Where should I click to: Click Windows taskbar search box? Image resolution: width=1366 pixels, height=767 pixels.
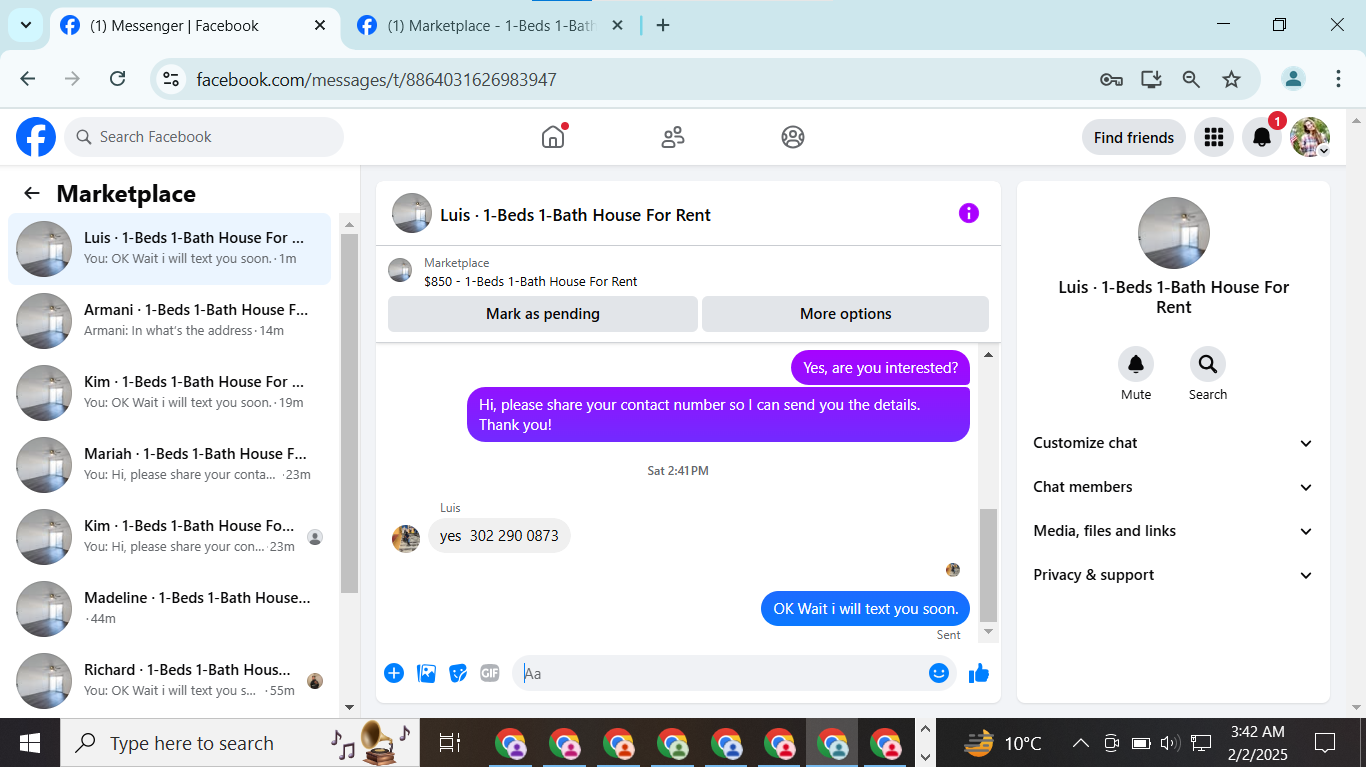click(x=240, y=743)
